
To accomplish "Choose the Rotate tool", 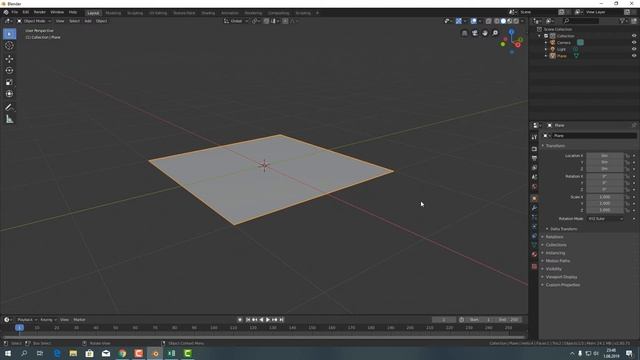I will [x=9, y=71].
